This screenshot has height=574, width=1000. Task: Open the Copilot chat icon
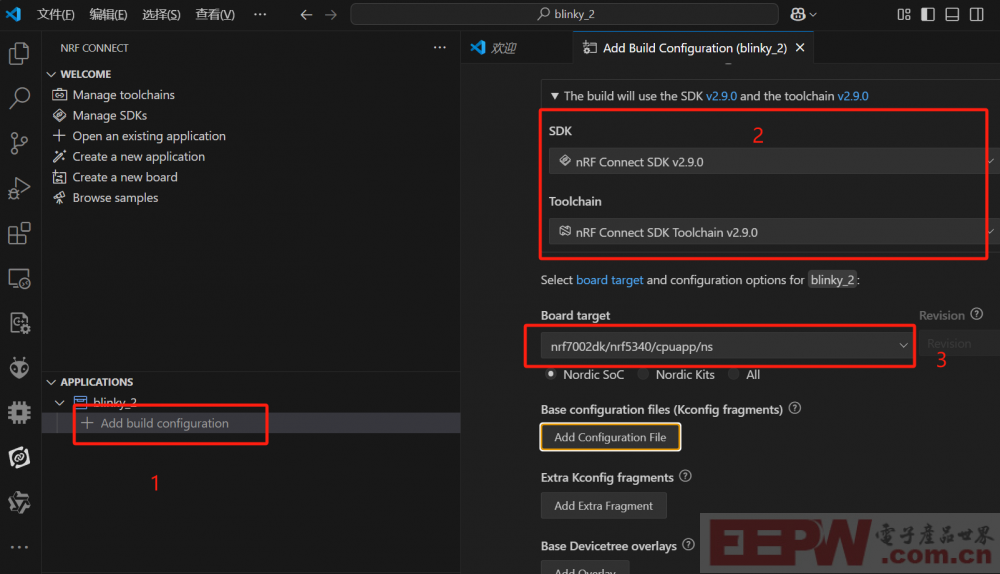pyautogui.click(x=798, y=14)
